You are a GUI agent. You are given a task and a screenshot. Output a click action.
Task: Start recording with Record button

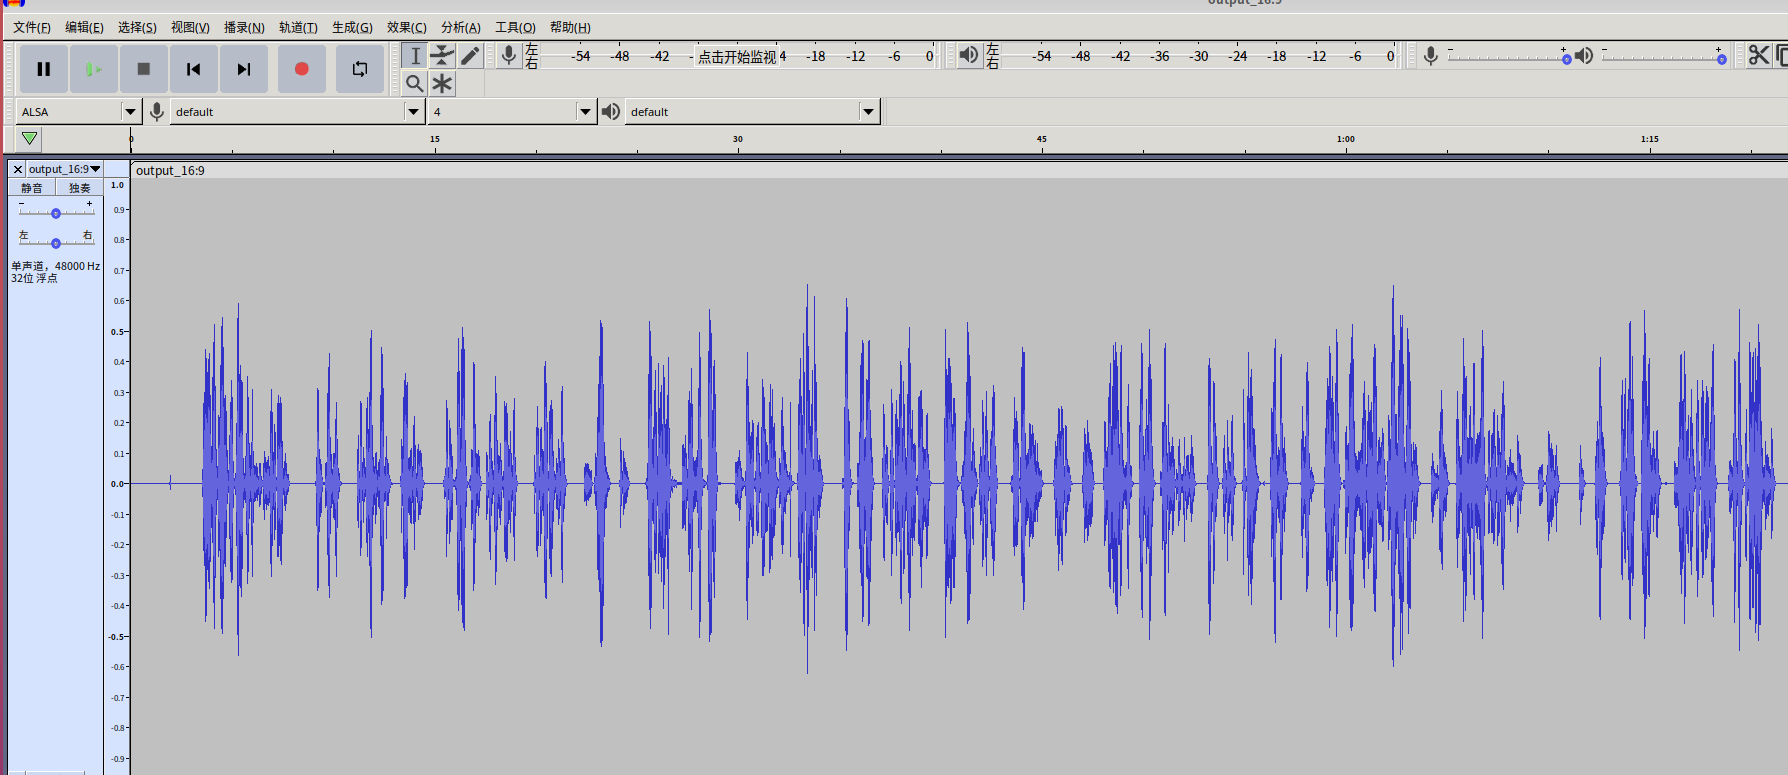tap(302, 69)
